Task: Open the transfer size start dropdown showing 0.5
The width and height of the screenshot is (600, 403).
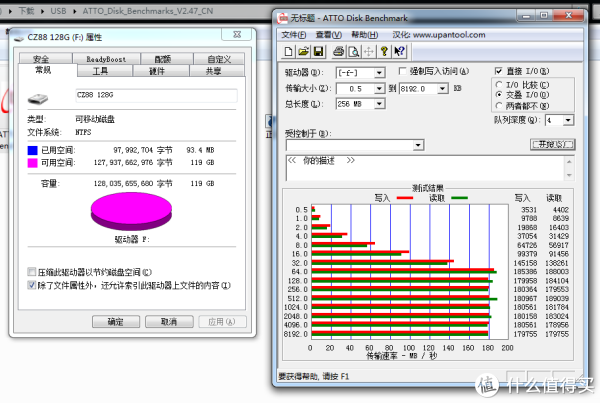Action: (379, 89)
